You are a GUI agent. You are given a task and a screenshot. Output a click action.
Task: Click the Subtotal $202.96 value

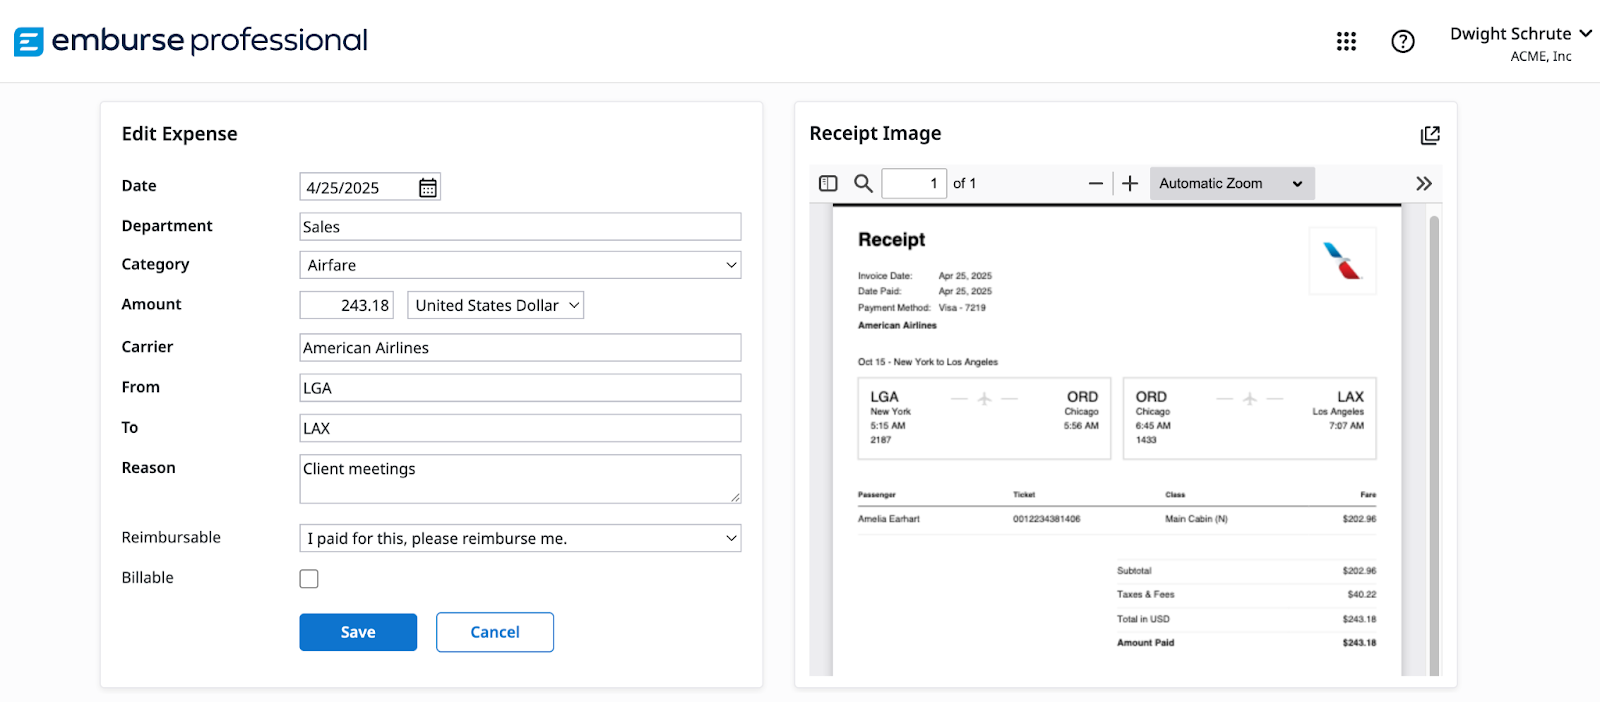click(1359, 571)
